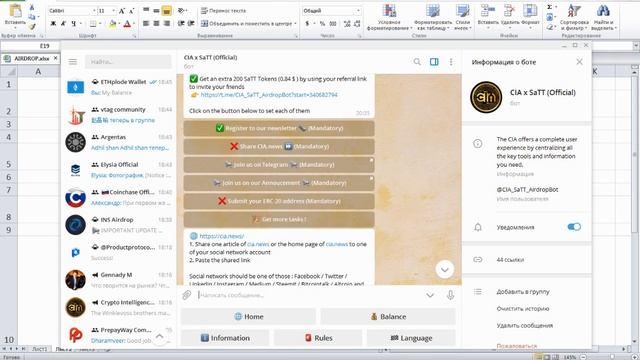Screen dimensions: 640x360
Task: Click Join us on our Announcement button
Action: tap(279, 183)
